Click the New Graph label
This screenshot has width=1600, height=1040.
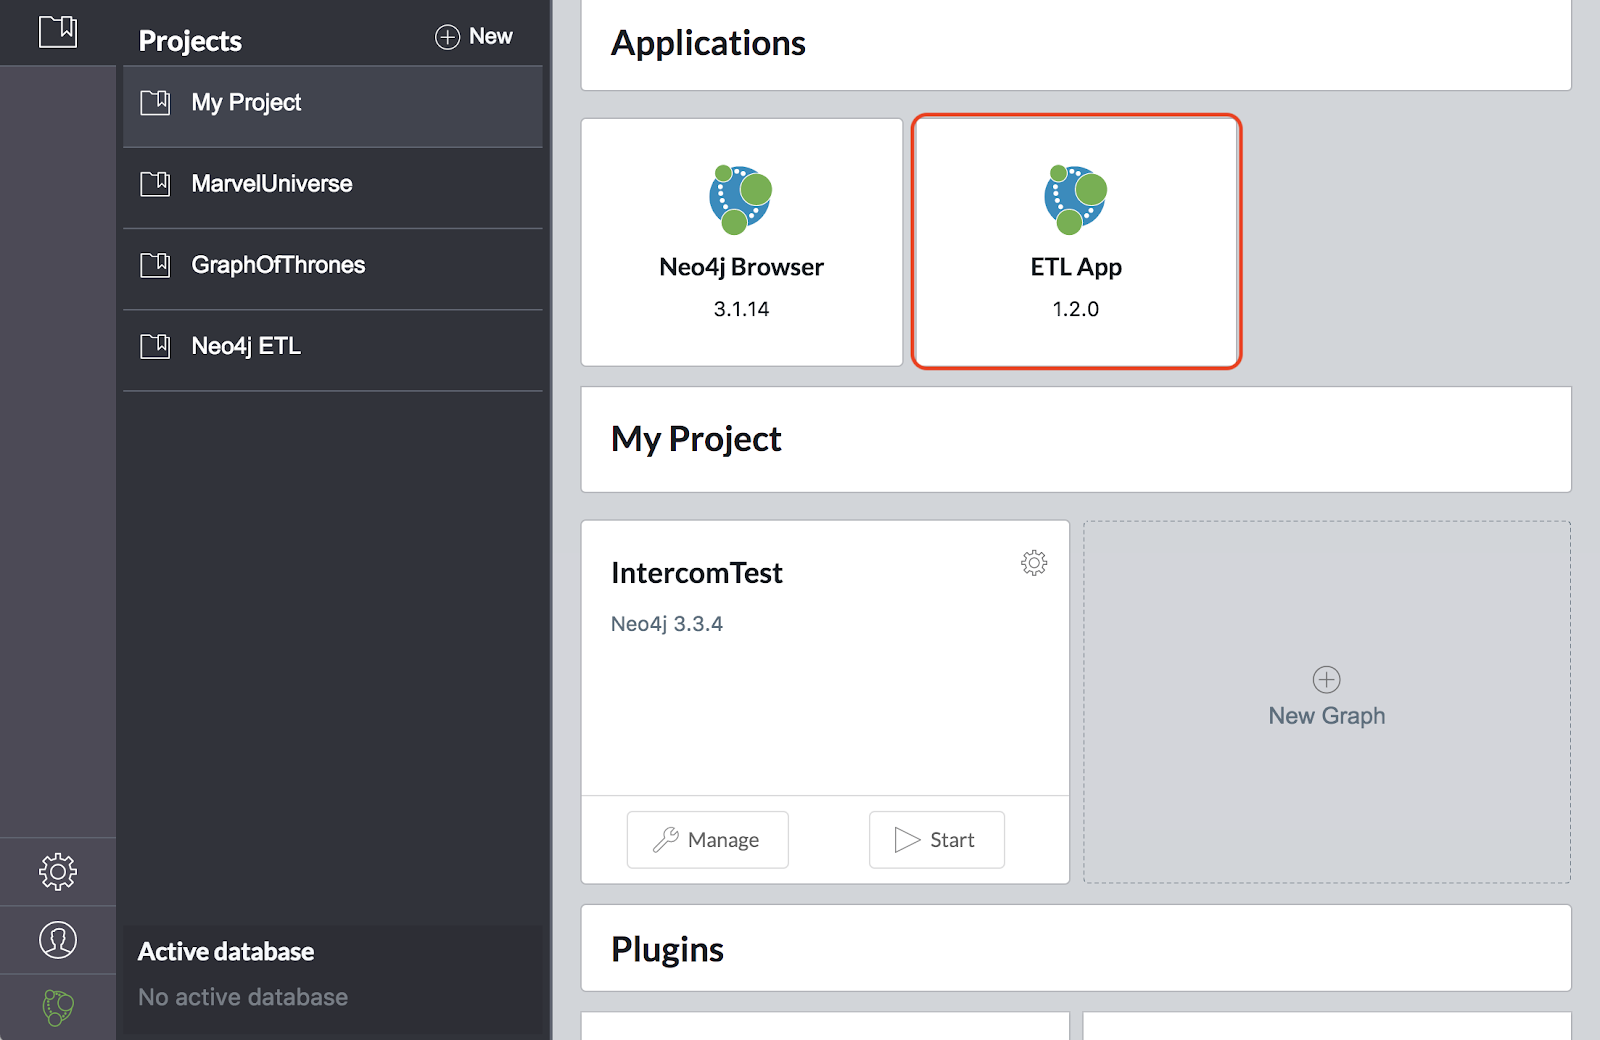click(1327, 716)
